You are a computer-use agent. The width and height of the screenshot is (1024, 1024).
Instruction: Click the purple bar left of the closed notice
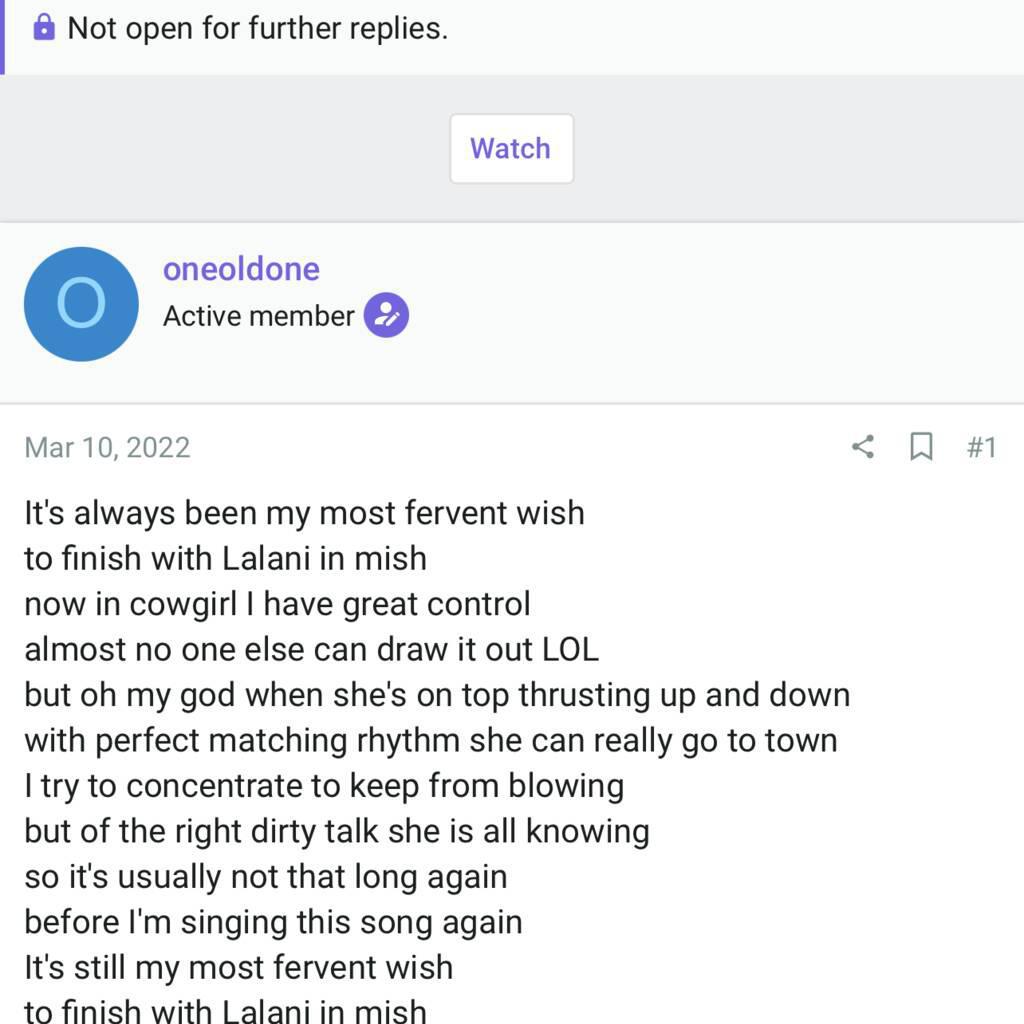click(3, 36)
